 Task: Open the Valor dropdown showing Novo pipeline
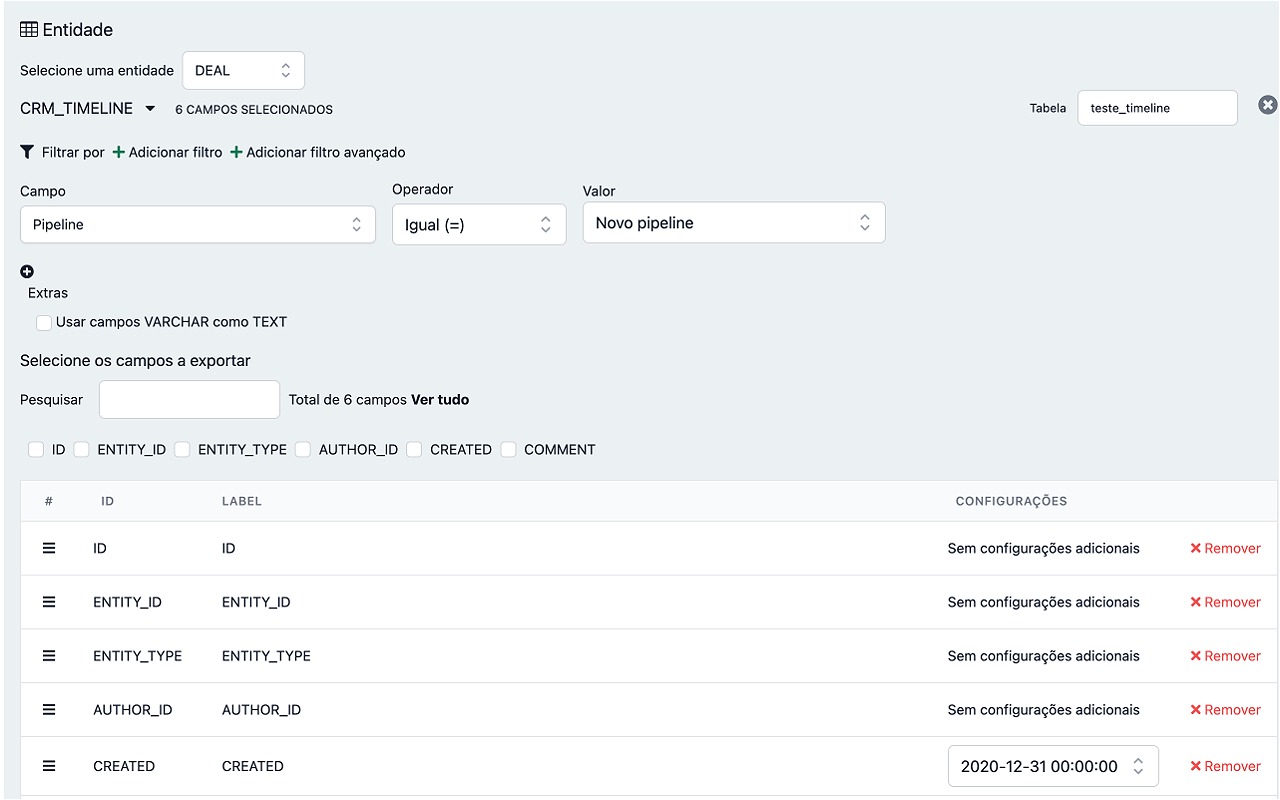(x=733, y=223)
